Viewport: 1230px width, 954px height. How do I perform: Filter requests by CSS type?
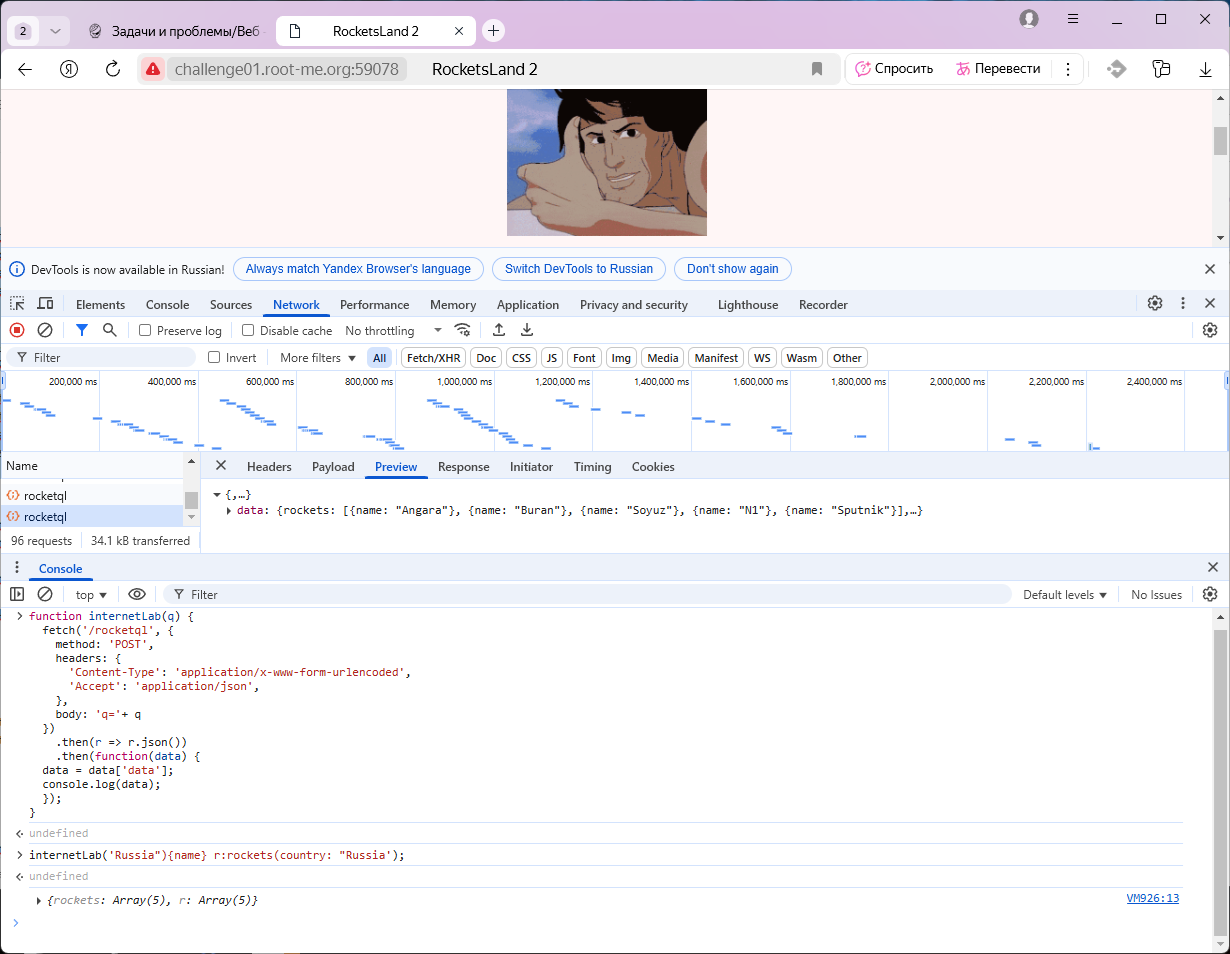tap(521, 358)
